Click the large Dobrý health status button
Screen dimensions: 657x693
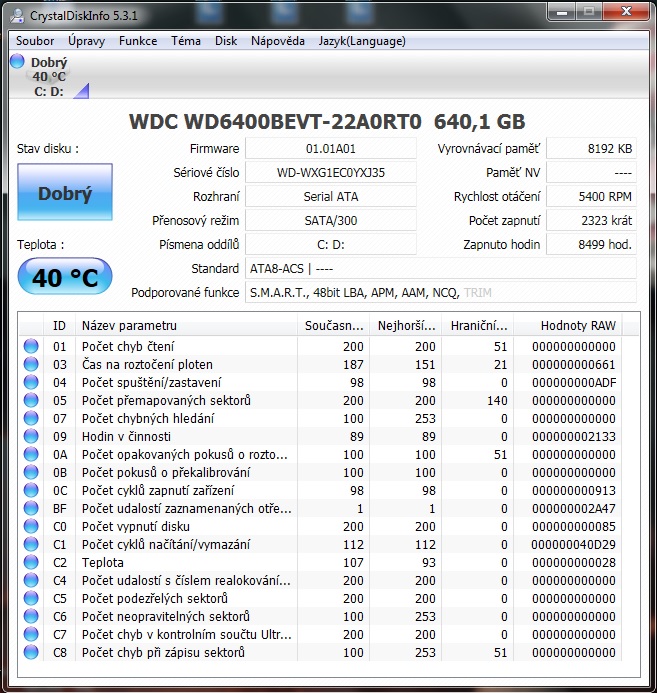(x=65, y=192)
